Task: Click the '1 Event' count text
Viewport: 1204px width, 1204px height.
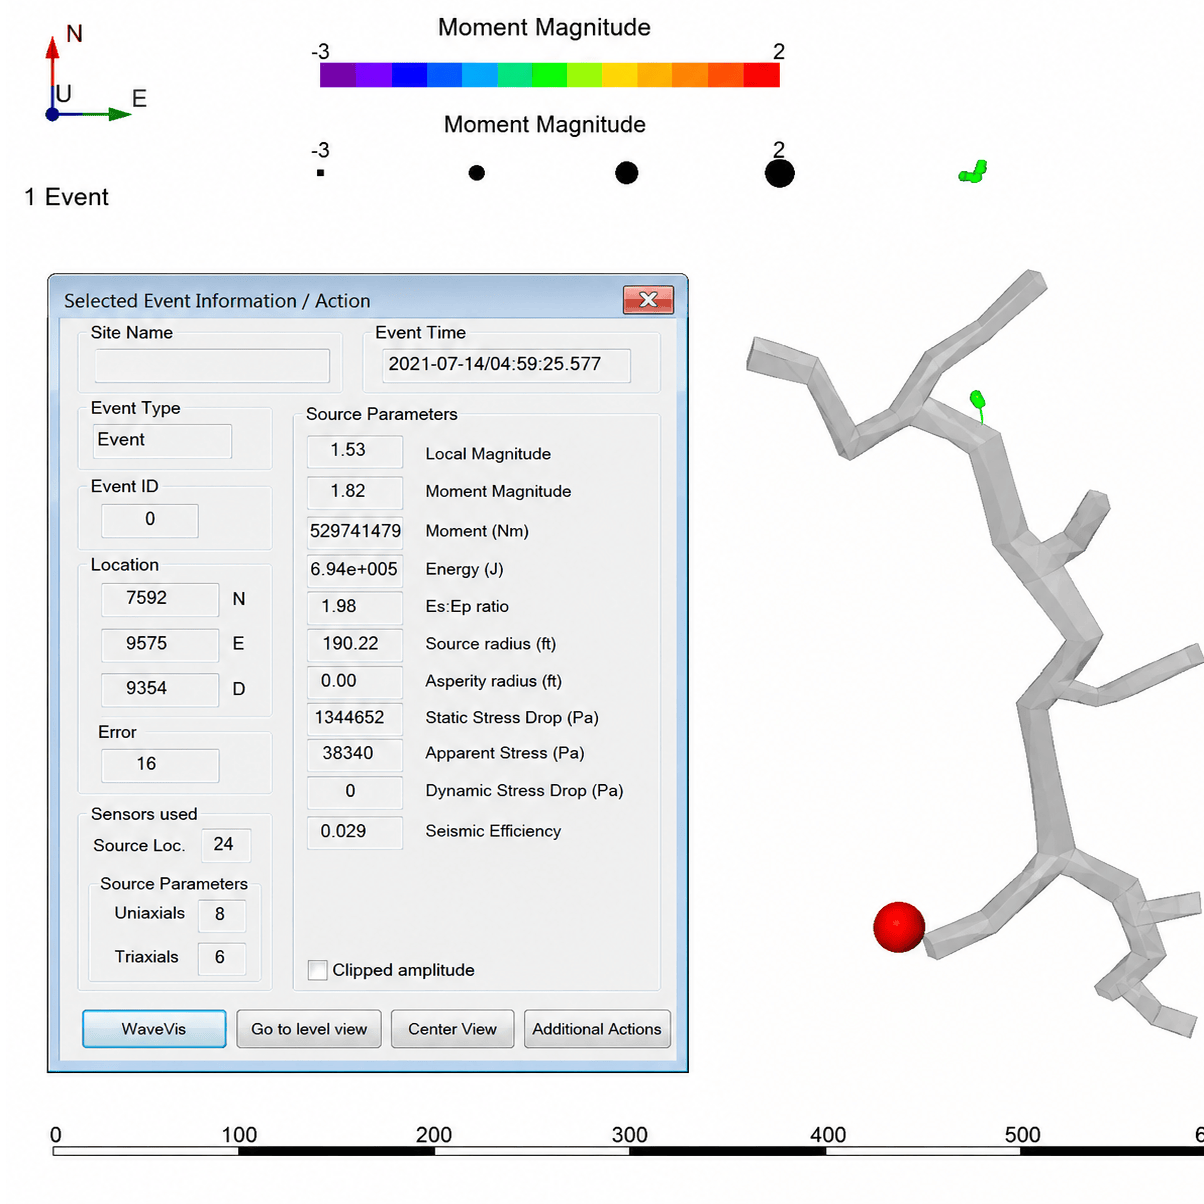Action: pyautogui.click(x=66, y=197)
